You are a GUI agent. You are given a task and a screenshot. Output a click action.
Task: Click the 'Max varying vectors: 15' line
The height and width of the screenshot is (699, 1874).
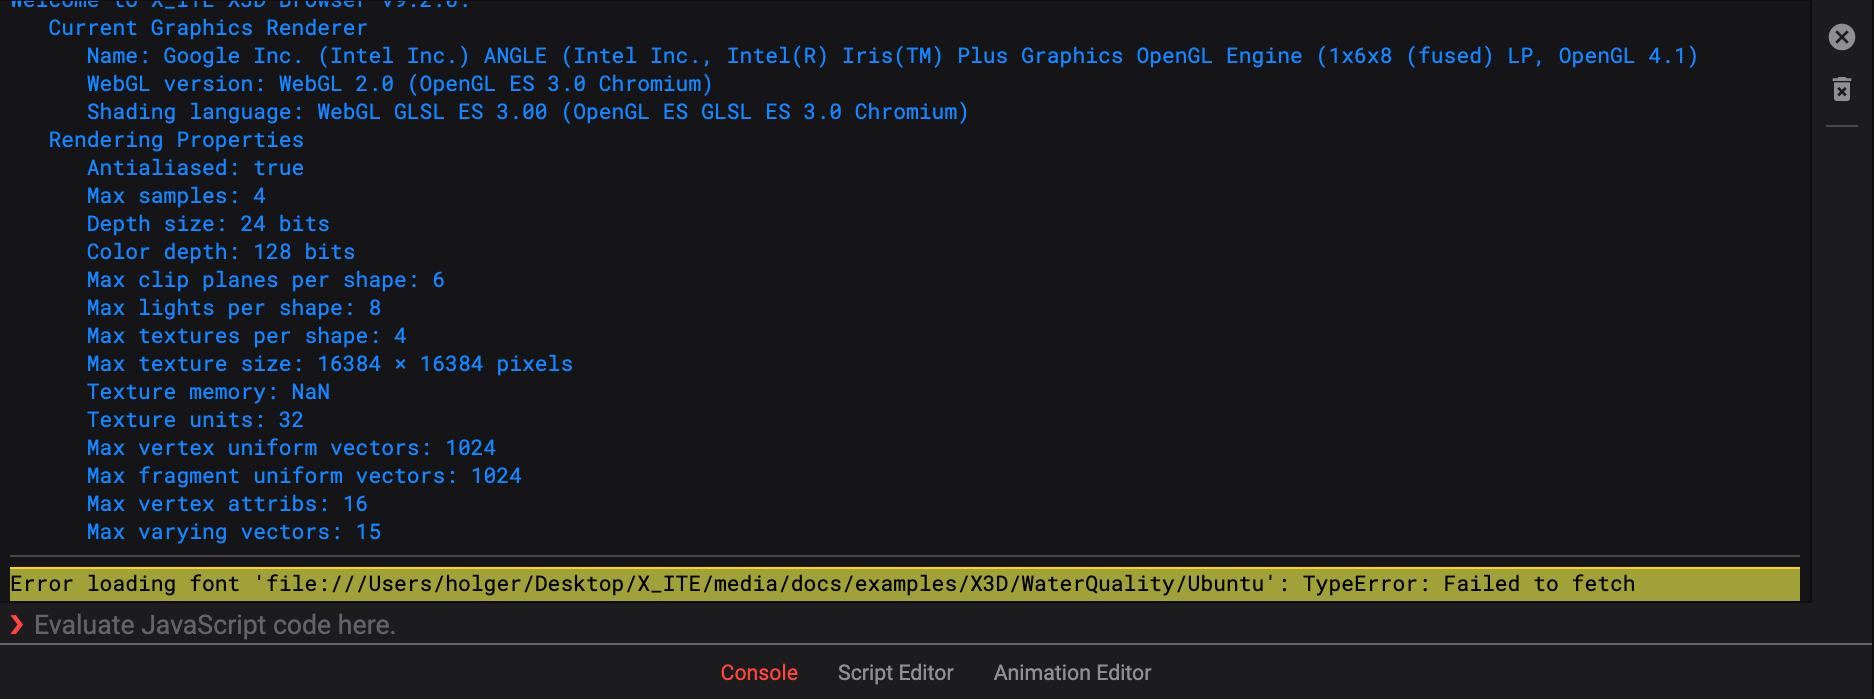coord(233,532)
